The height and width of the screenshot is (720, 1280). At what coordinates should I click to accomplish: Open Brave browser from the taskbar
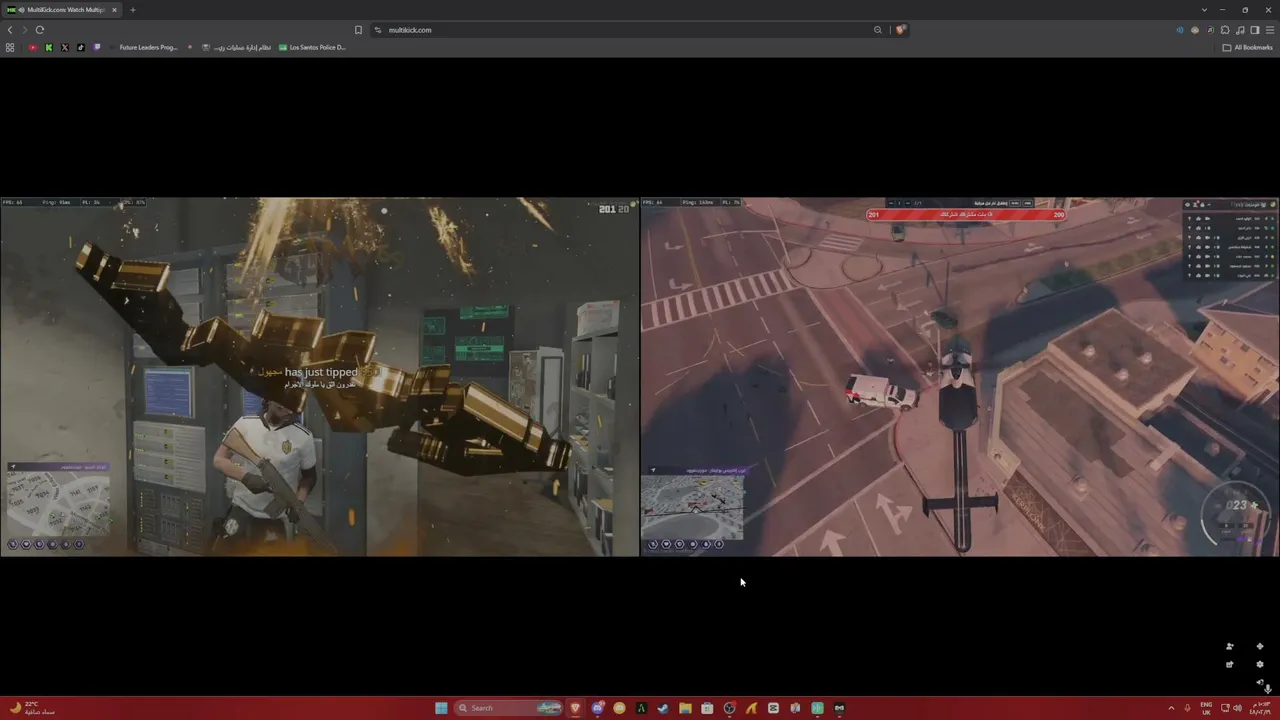pyautogui.click(x=575, y=708)
